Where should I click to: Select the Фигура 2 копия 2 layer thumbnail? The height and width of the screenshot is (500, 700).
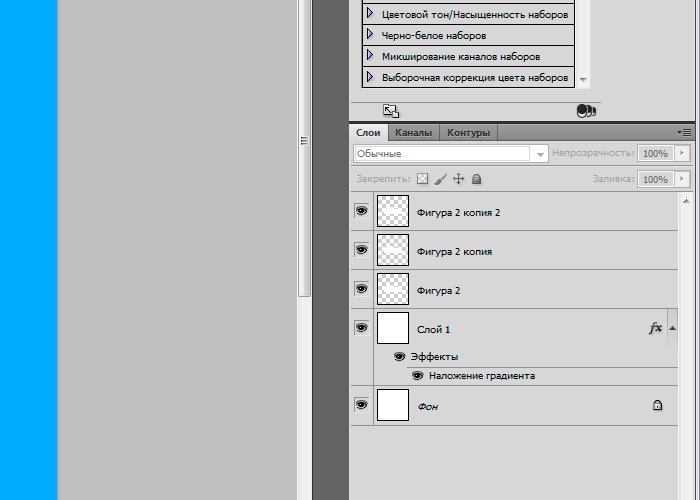point(393,211)
